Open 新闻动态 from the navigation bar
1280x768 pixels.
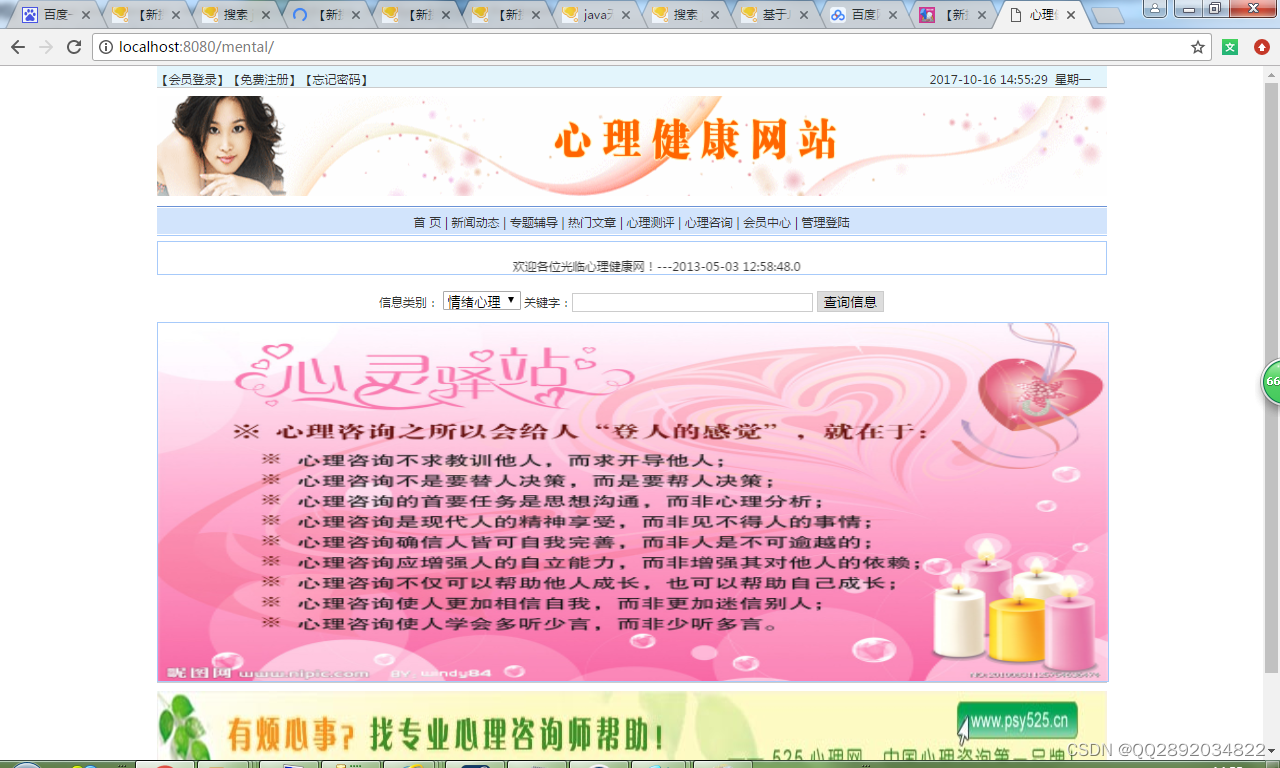480,222
